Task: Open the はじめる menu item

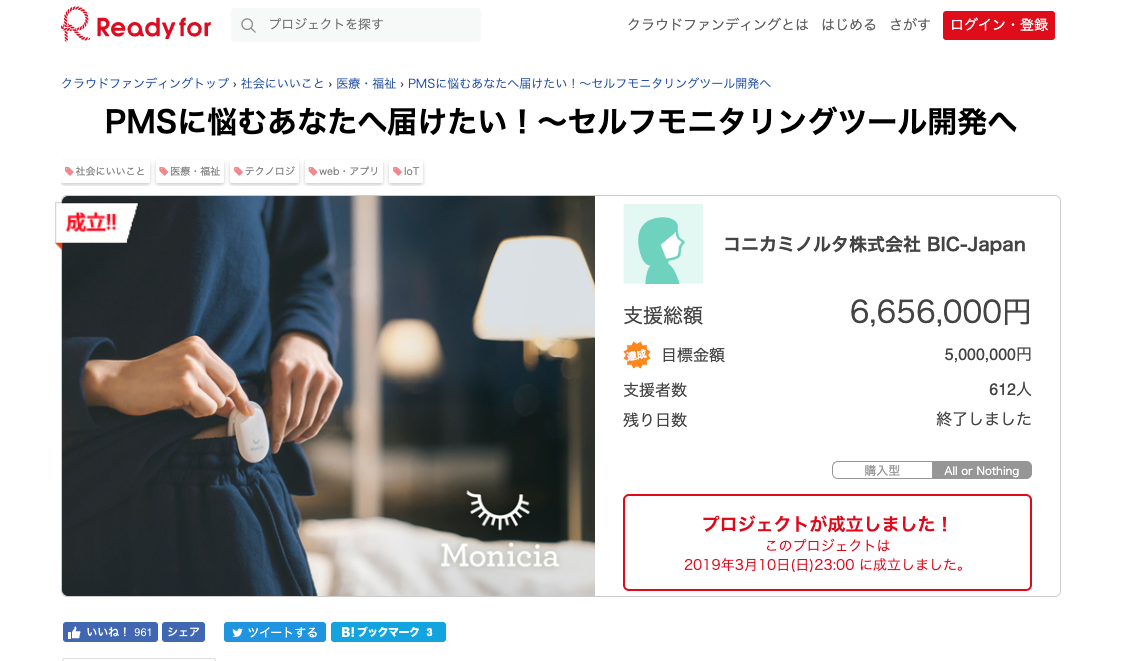Action: 849,25
